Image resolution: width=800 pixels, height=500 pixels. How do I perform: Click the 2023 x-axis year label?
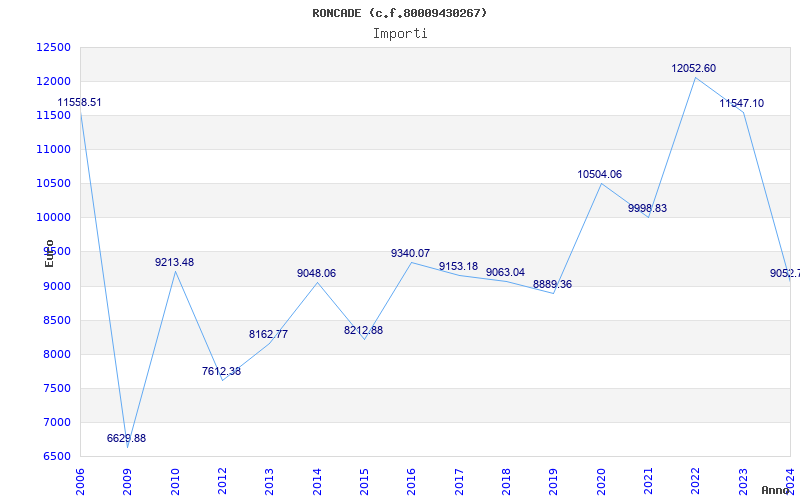(x=743, y=482)
